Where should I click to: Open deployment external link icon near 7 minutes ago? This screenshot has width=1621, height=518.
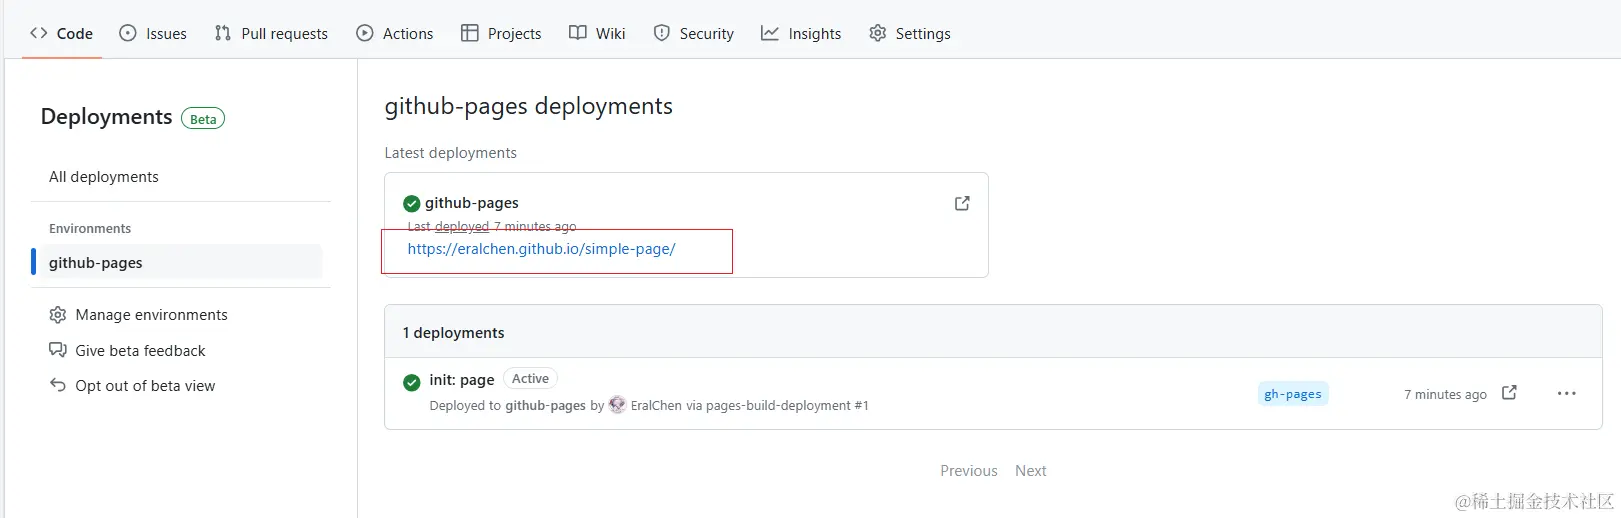[1509, 393]
